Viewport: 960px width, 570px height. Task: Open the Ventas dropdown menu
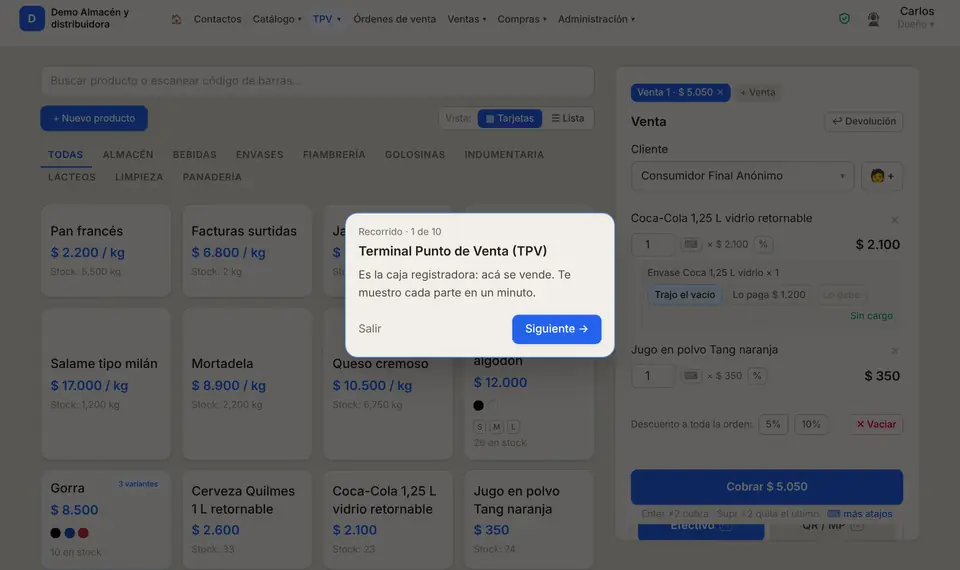[x=467, y=19]
